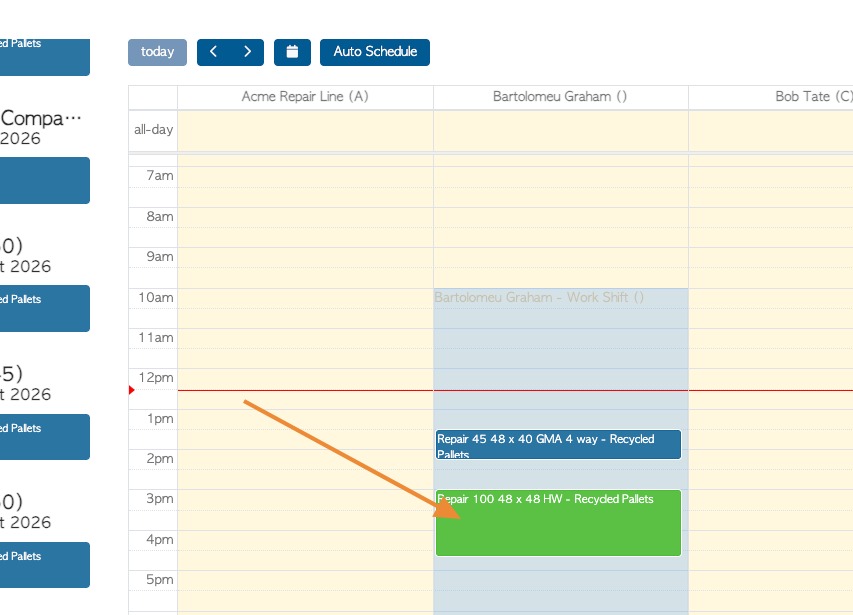Click the all-day cell for Acme Repair Line

pyautogui.click(x=305, y=131)
